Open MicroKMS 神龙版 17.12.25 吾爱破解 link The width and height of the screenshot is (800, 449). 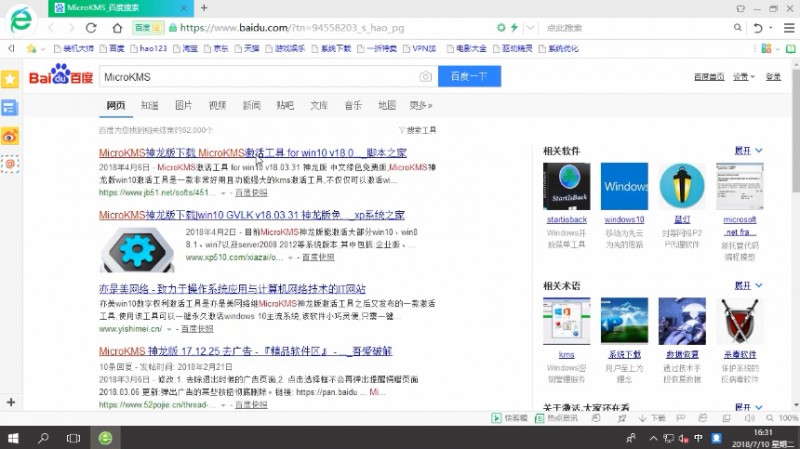(x=245, y=351)
